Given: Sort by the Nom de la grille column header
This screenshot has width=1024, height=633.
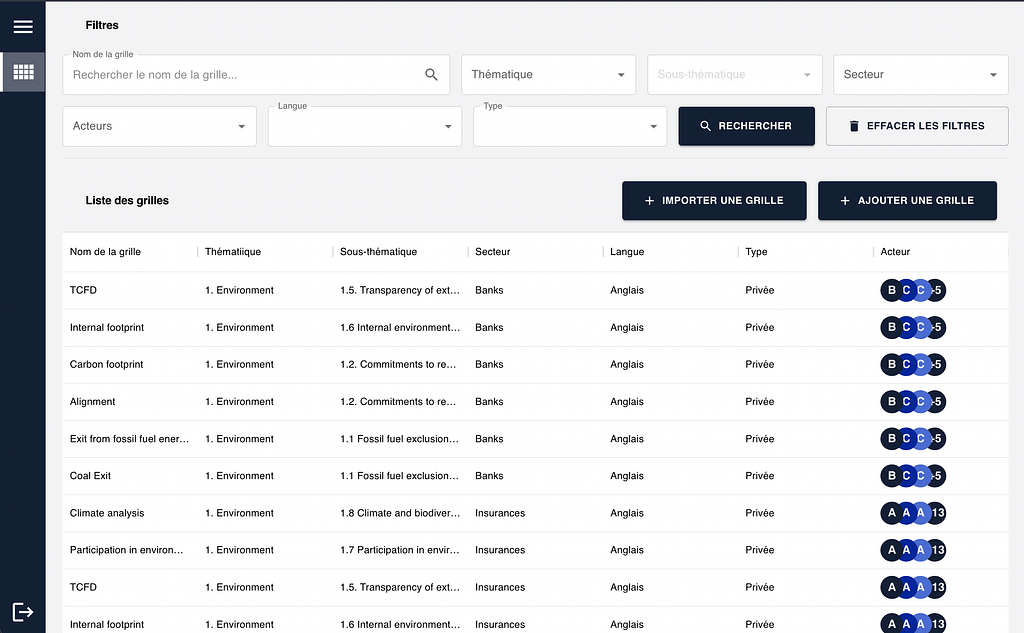Looking at the screenshot, I should click(x=105, y=252).
